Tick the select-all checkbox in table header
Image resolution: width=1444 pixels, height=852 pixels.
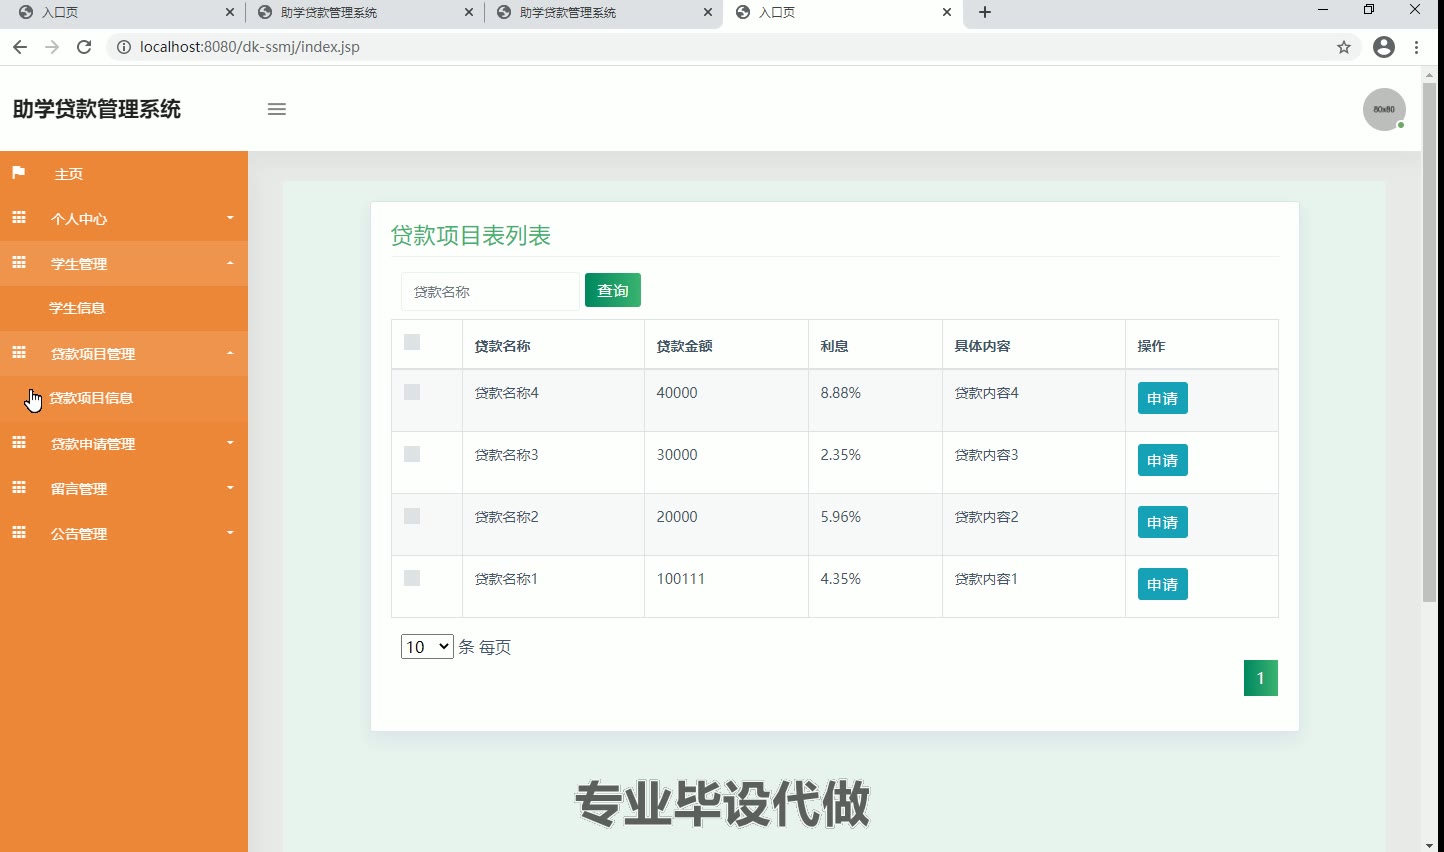(x=412, y=342)
